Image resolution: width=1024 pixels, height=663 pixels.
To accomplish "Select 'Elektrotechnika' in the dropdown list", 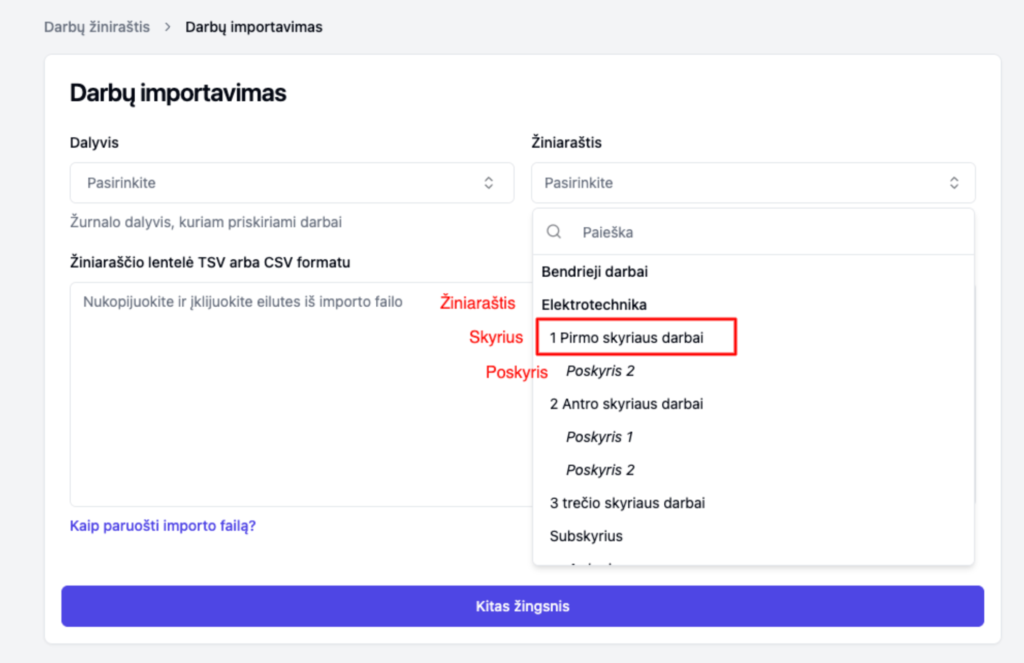I will click(x=594, y=304).
